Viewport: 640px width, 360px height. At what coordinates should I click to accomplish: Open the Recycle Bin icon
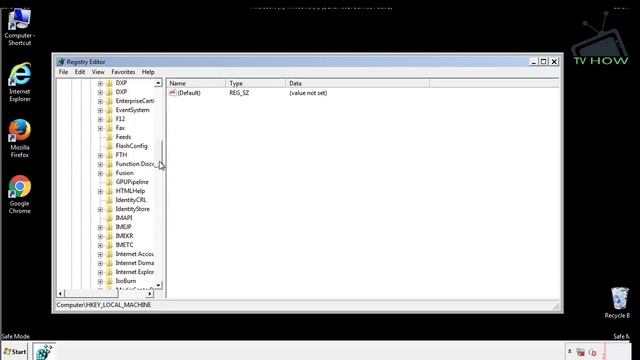tap(619, 302)
